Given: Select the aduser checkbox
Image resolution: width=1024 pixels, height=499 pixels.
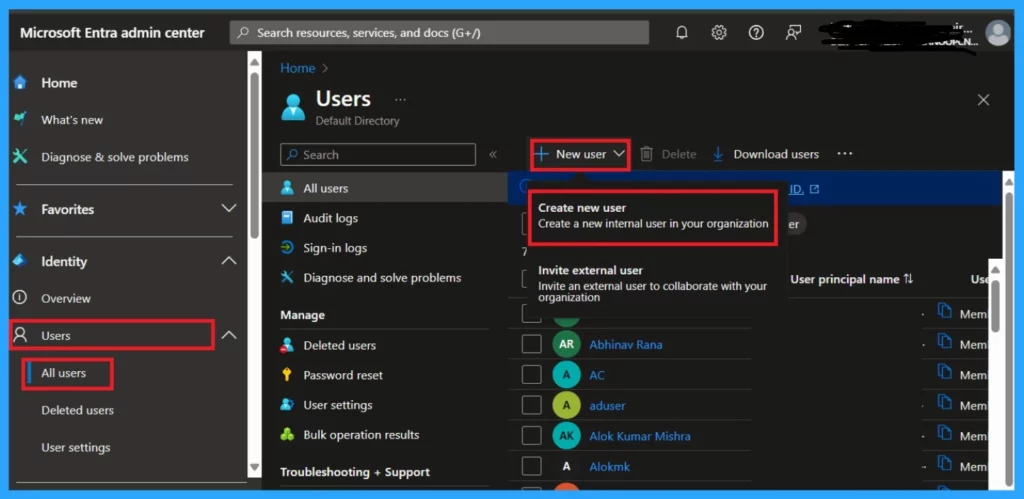Looking at the screenshot, I should pos(532,406).
